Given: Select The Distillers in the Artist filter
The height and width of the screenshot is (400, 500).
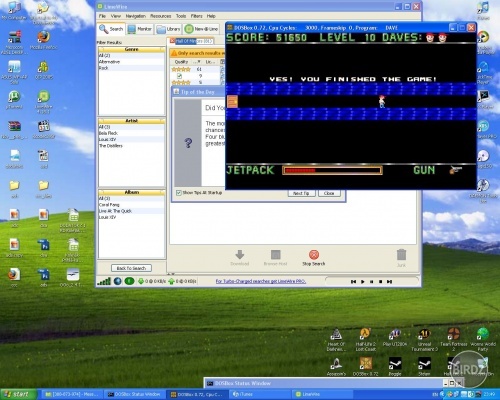Looking at the screenshot, I should [131, 146].
